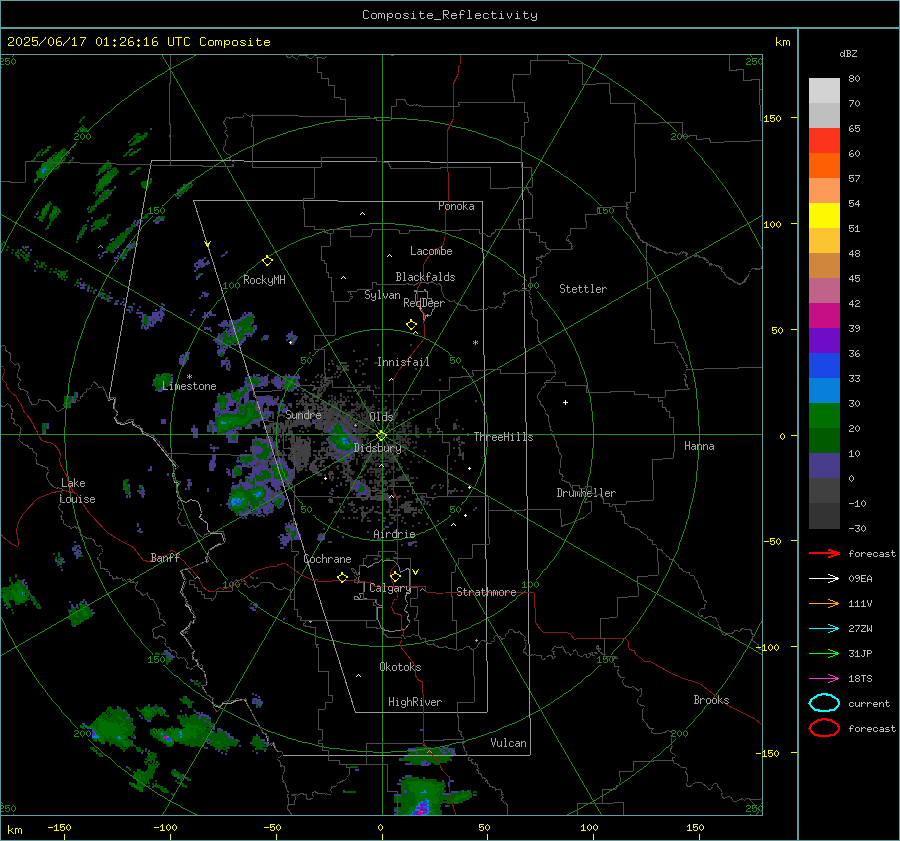The width and height of the screenshot is (900, 841).
Task: Click the Banff town label
Action: [165, 557]
